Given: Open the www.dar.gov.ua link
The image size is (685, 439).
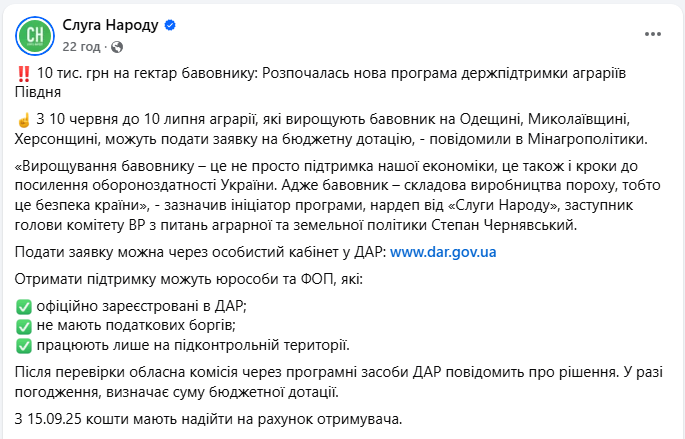Looking at the screenshot, I should click(443, 252).
